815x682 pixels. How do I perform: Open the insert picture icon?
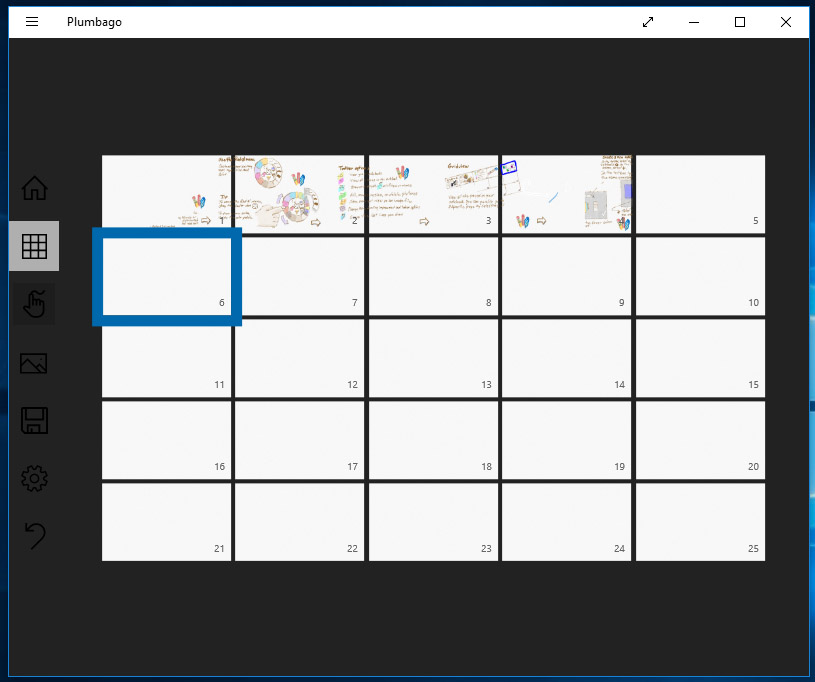pos(34,363)
